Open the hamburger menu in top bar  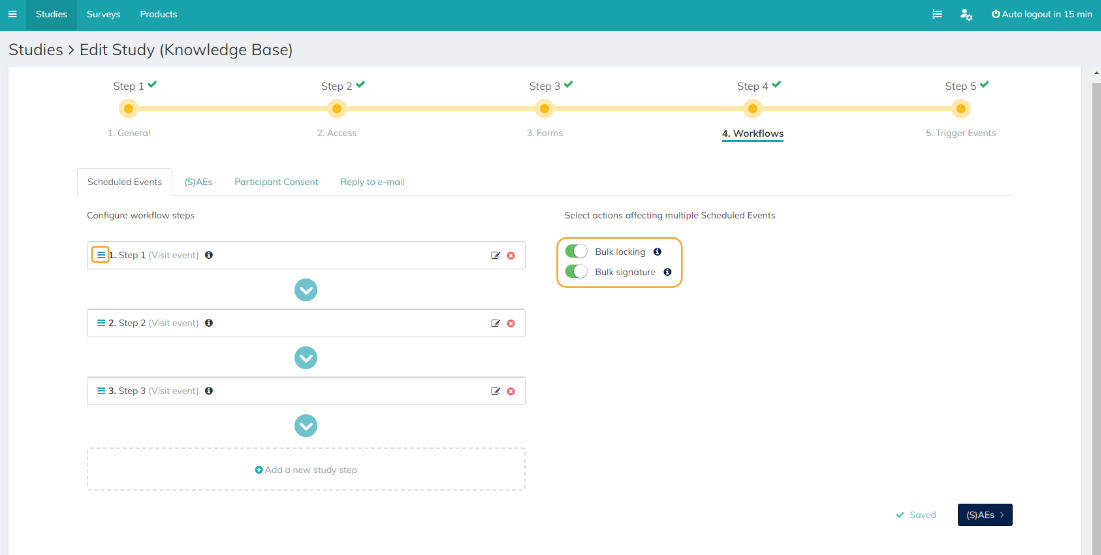pos(12,14)
